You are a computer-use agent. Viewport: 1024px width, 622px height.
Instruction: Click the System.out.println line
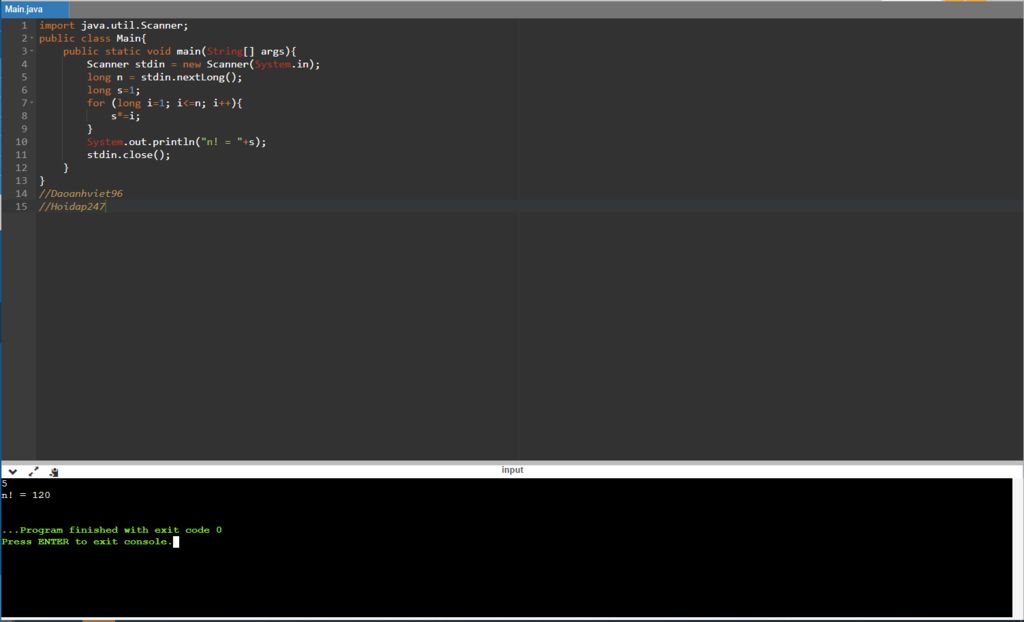tap(176, 142)
